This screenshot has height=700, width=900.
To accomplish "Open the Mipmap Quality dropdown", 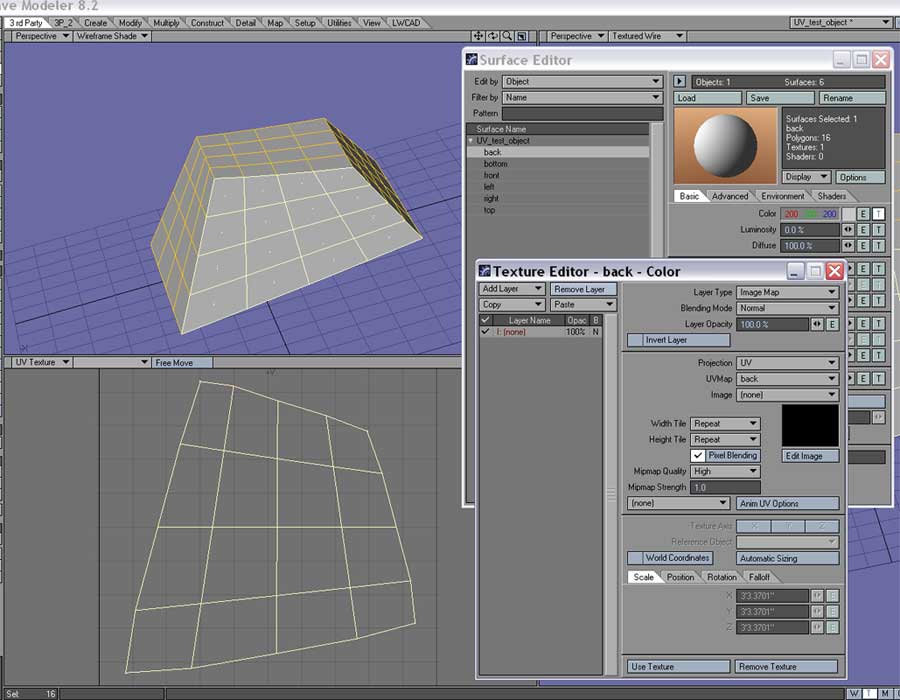I will coord(726,471).
